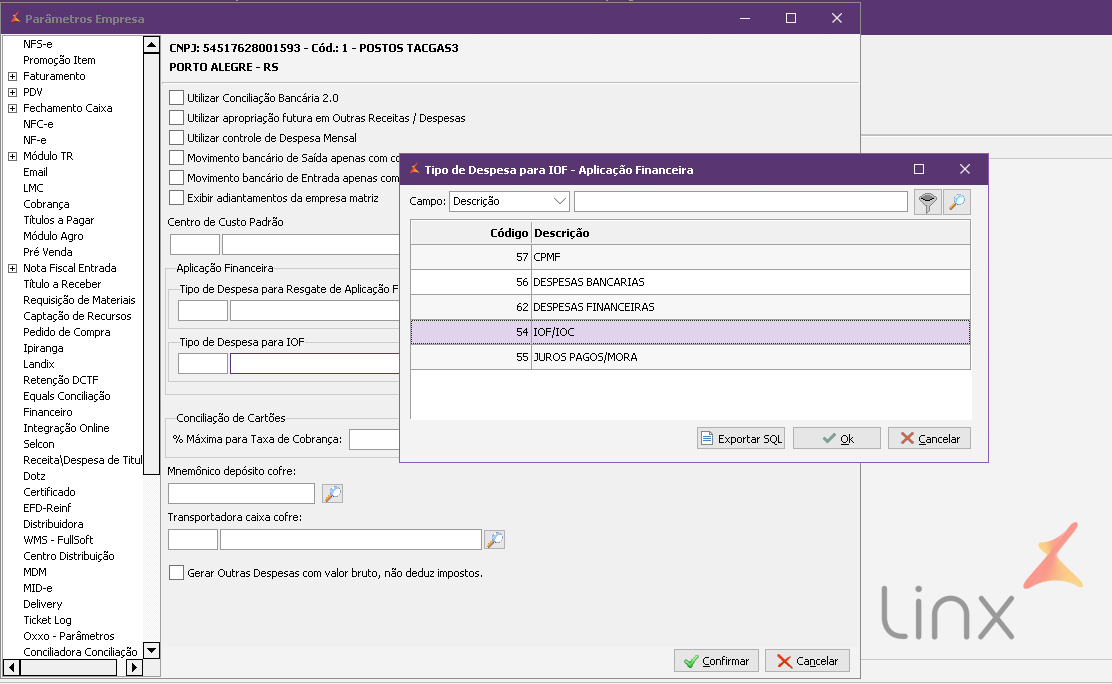
Task: Select Financeiro in the sidebar list
Action: point(48,412)
